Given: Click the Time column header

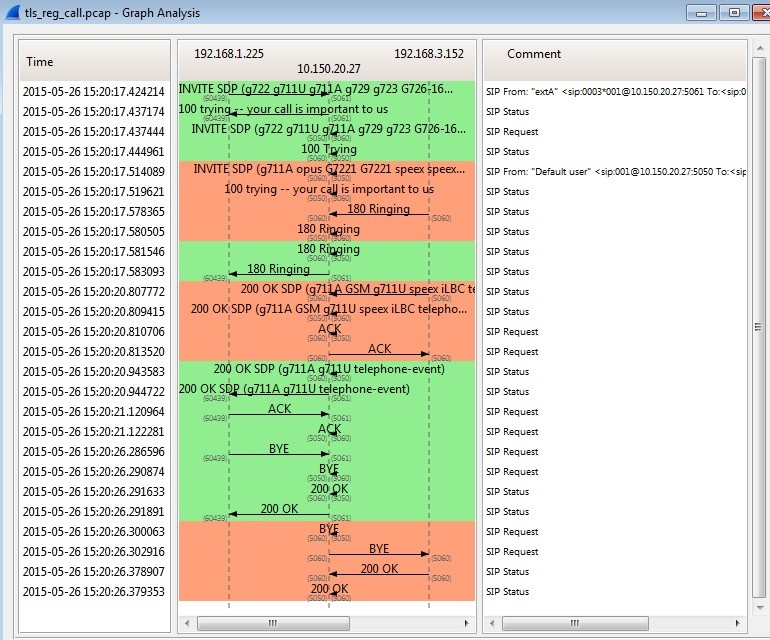Looking at the screenshot, I should click(x=94, y=61).
